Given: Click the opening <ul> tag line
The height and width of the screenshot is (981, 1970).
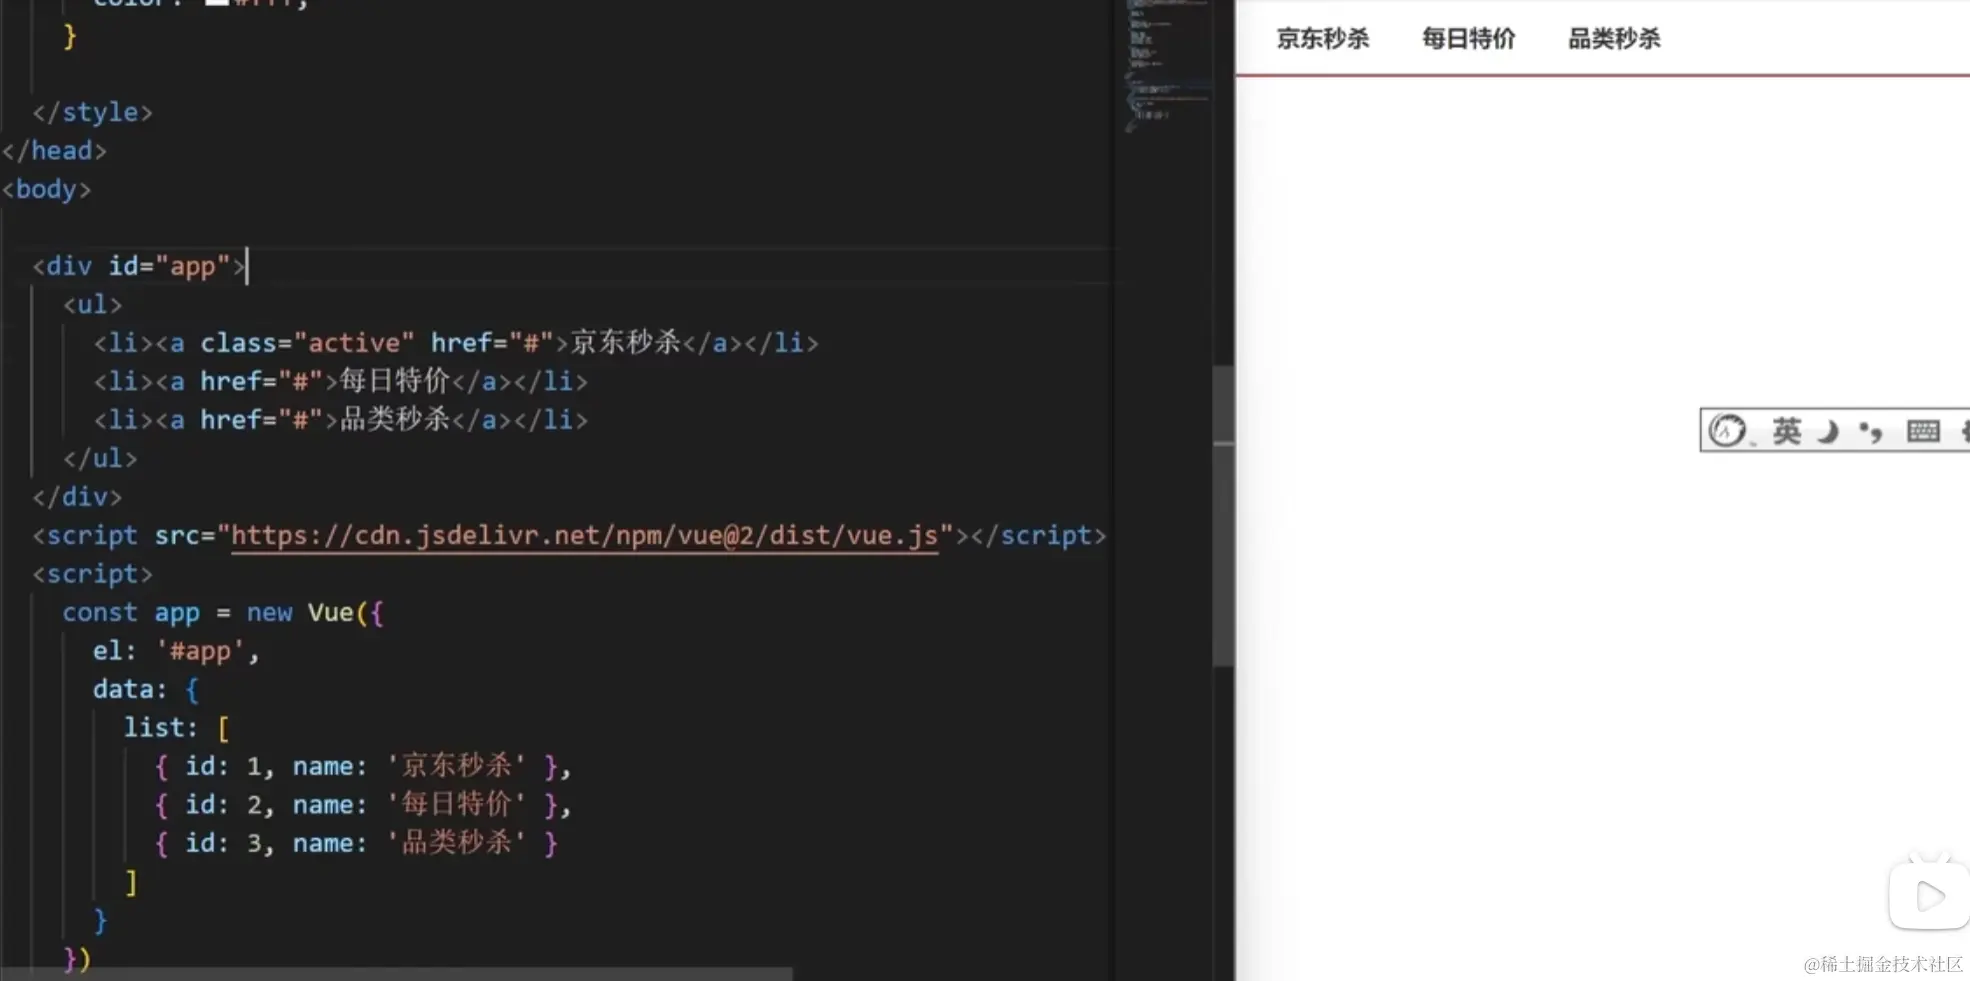Looking at the screenshot, I should pos(92,304).
